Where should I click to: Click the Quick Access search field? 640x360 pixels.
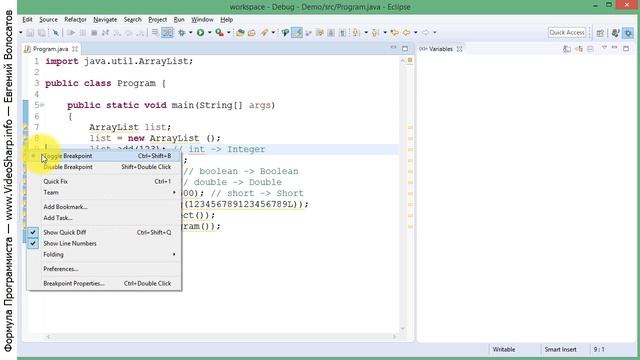(x=567, y=33)
